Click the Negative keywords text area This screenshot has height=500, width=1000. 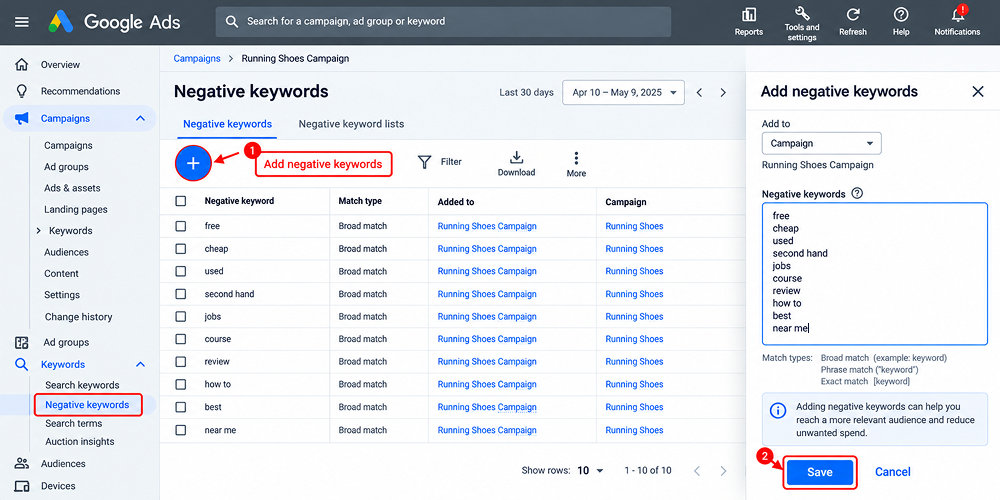pyautogui.click(x=874, y=274)
